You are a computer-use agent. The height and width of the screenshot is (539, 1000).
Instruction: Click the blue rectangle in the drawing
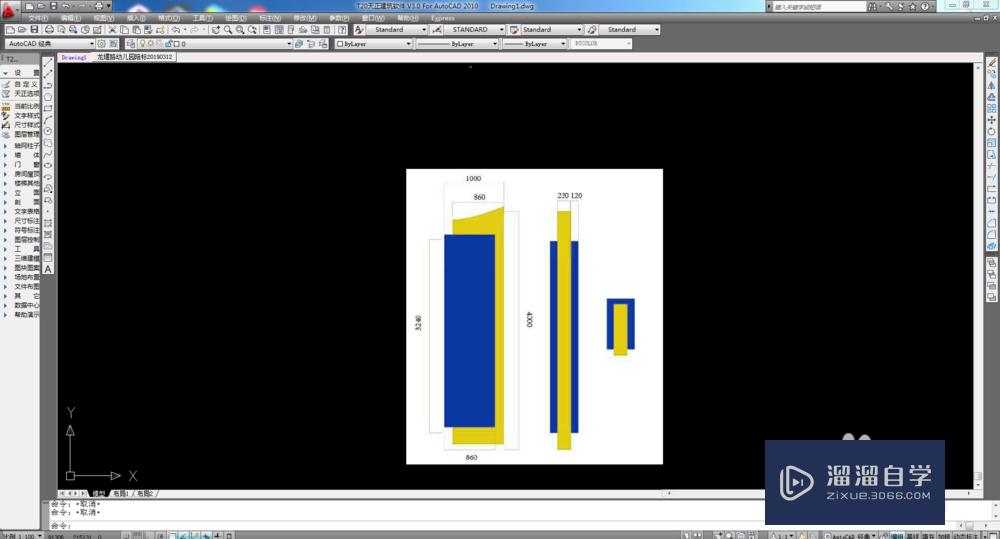coord(469,331)
